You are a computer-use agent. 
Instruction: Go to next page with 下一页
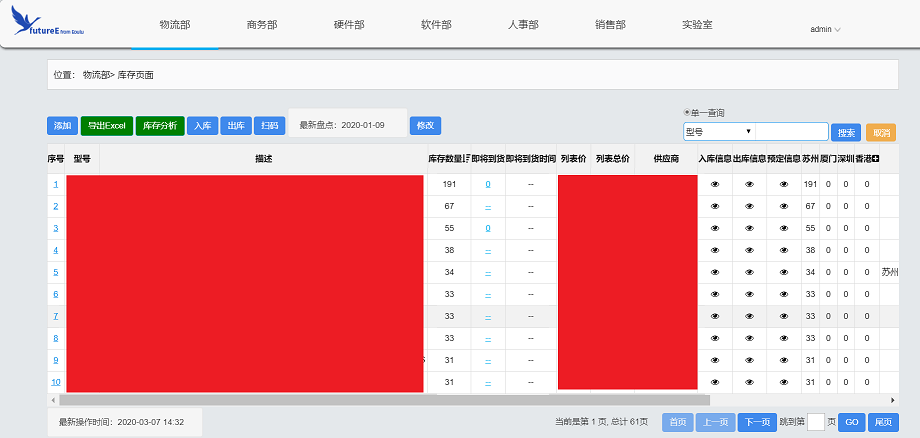[x=758, y=422]
